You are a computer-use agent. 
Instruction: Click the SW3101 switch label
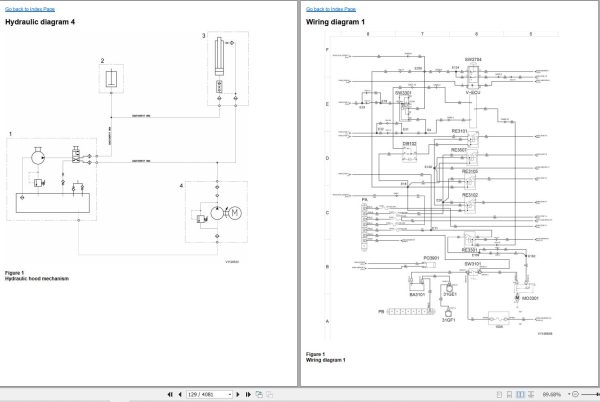click(x=473, y=264)
